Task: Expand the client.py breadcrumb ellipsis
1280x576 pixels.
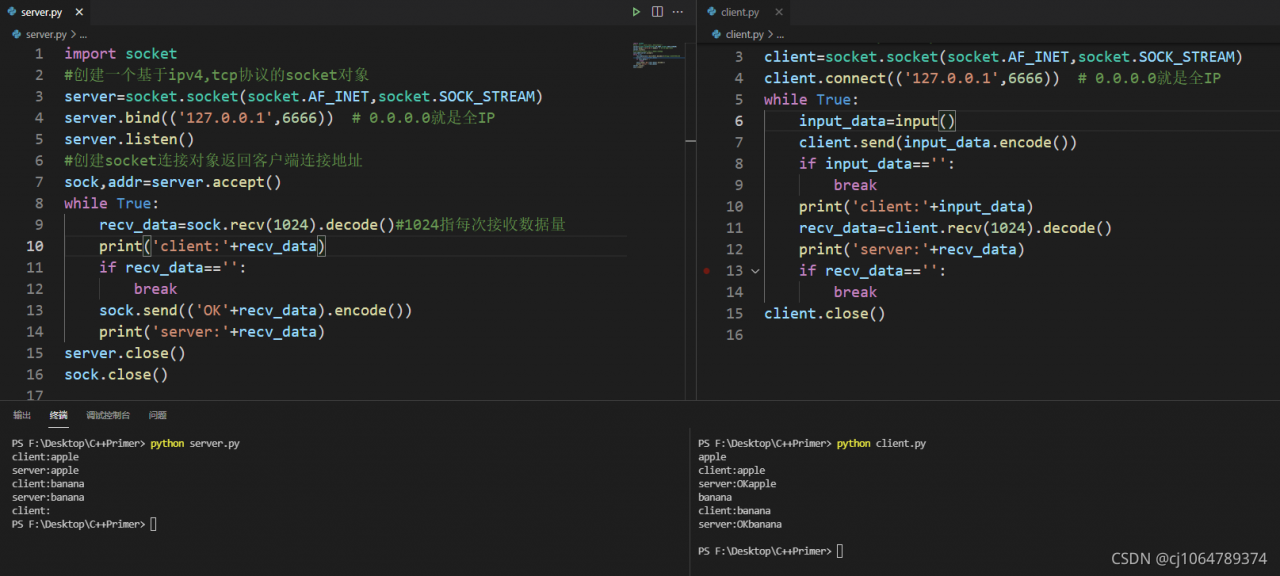Action: click(x=779, y=34)
